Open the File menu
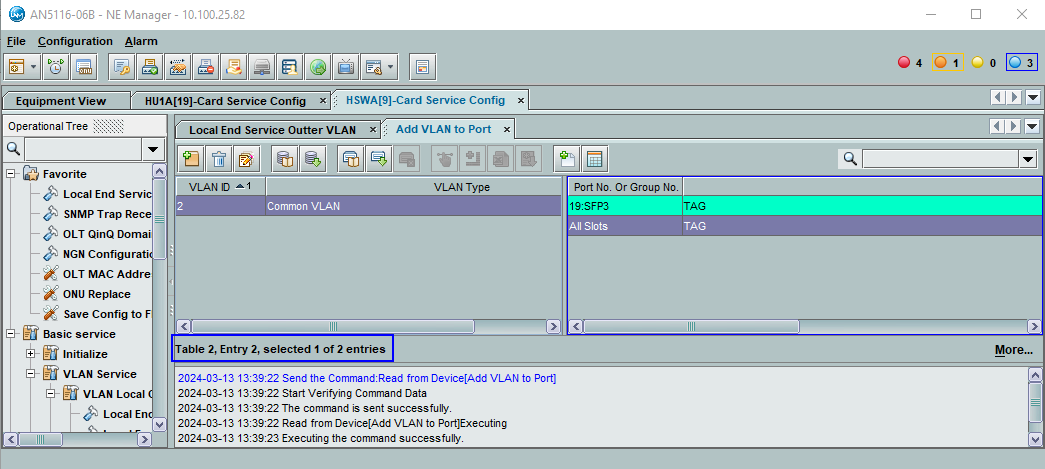The width and height of the screenshot is (1045, 469). pyautogui.click(x=16, y=41)
